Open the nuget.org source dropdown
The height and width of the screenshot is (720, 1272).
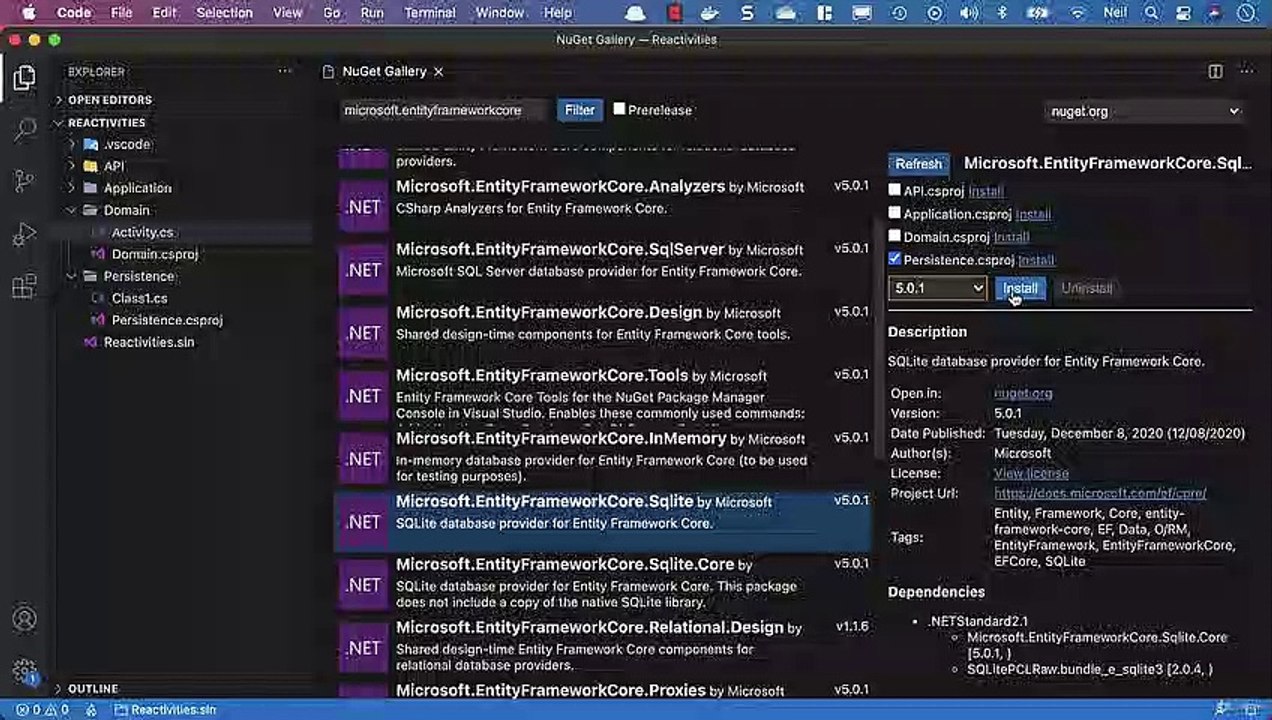coord(1144,111)
